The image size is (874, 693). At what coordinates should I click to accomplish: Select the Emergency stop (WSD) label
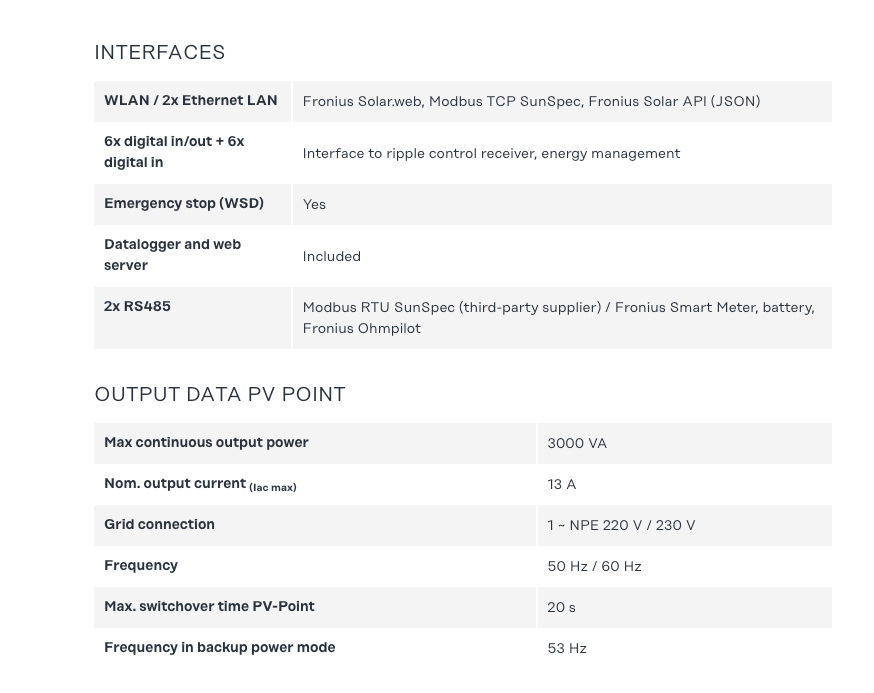point(184,203)
